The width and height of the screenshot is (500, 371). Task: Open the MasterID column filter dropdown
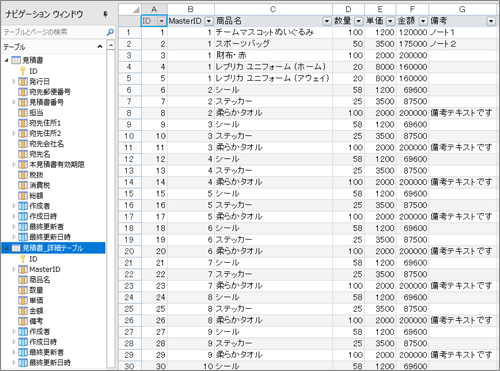click(209, 21)
